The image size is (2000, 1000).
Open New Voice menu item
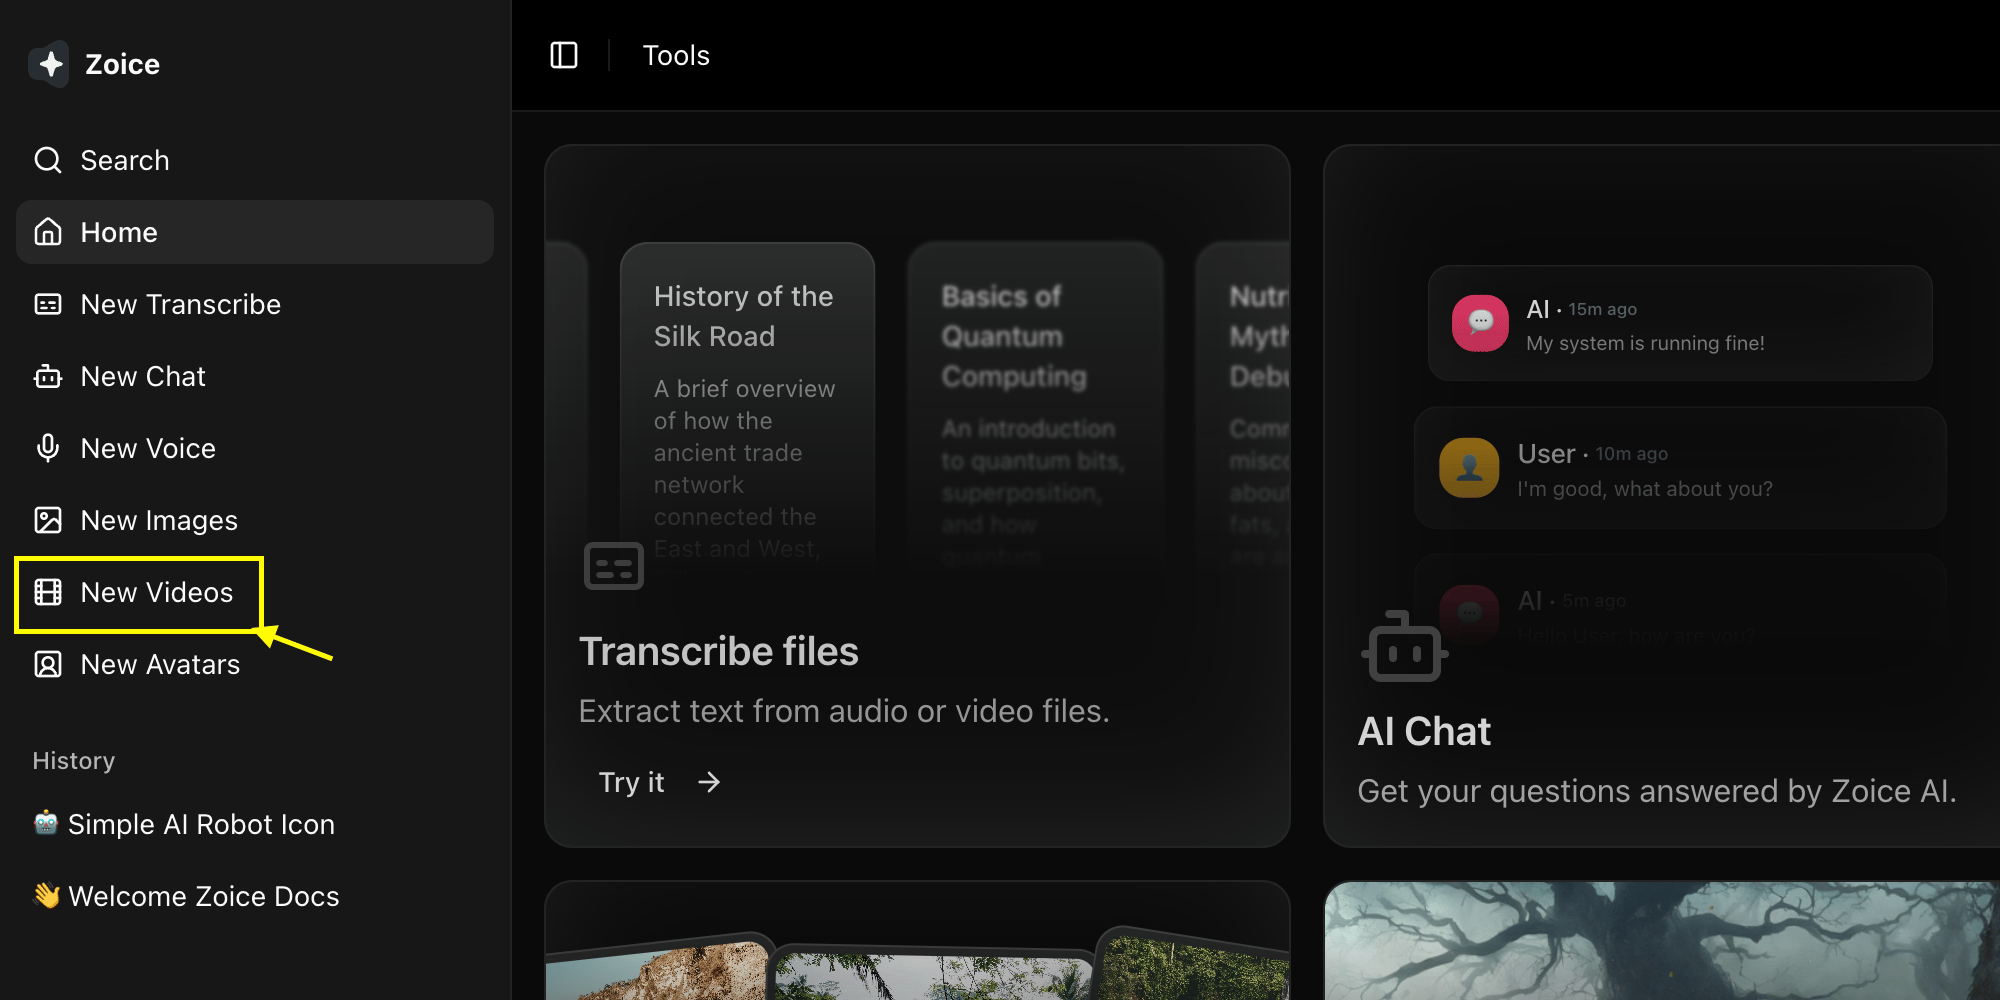click(255, 448)
